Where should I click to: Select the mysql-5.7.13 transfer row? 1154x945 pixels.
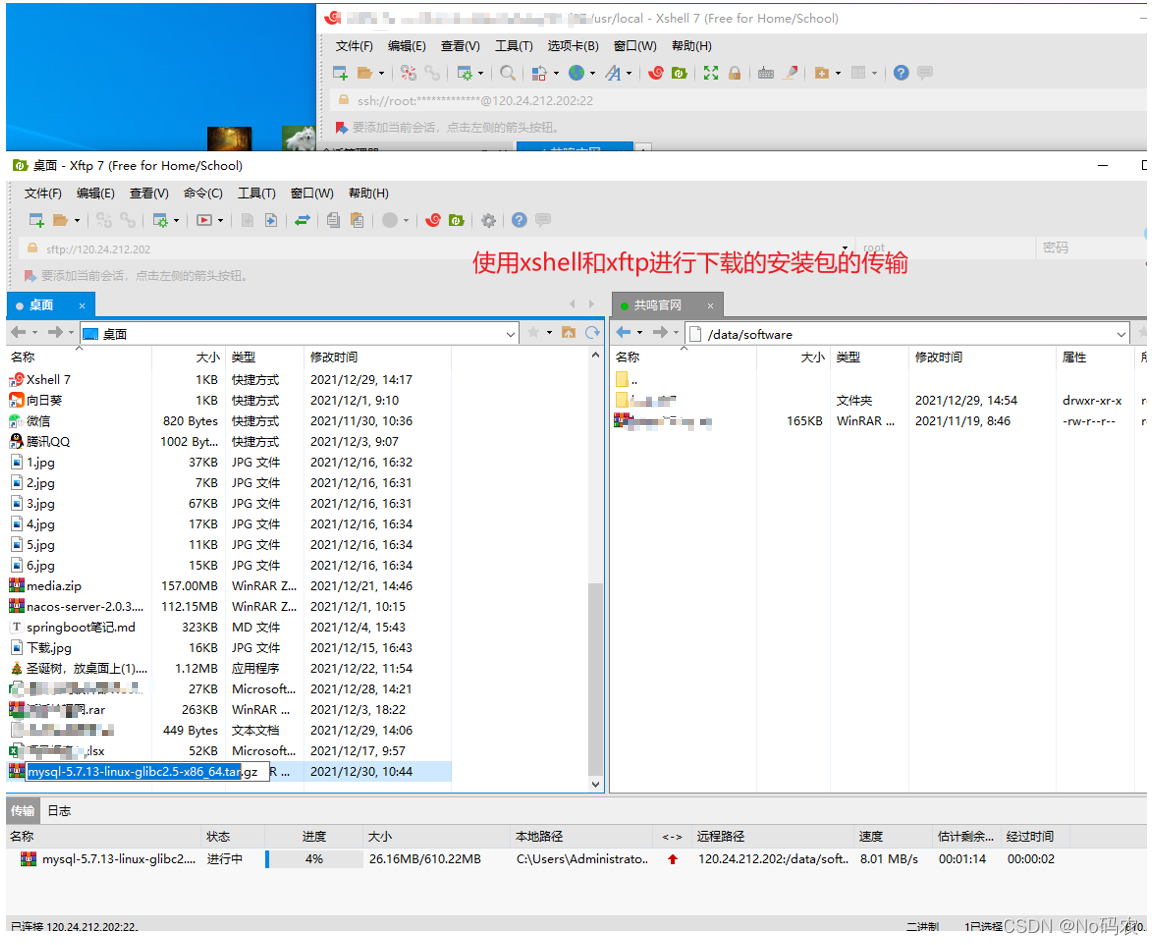(574, 859)
